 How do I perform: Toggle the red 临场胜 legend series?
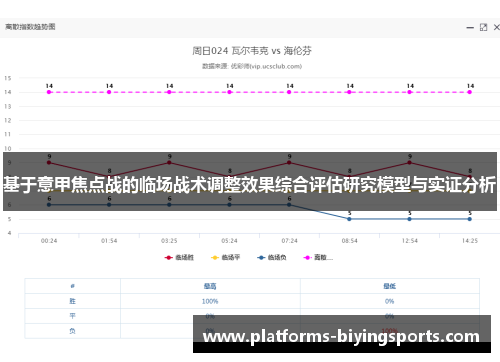click(x=179, y=257)
